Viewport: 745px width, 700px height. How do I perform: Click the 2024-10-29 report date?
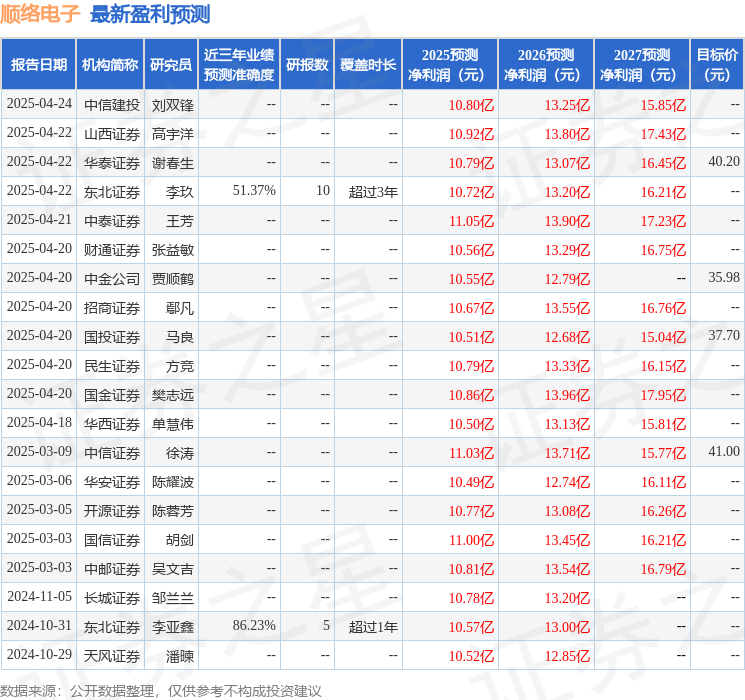[x=39, y=654]
